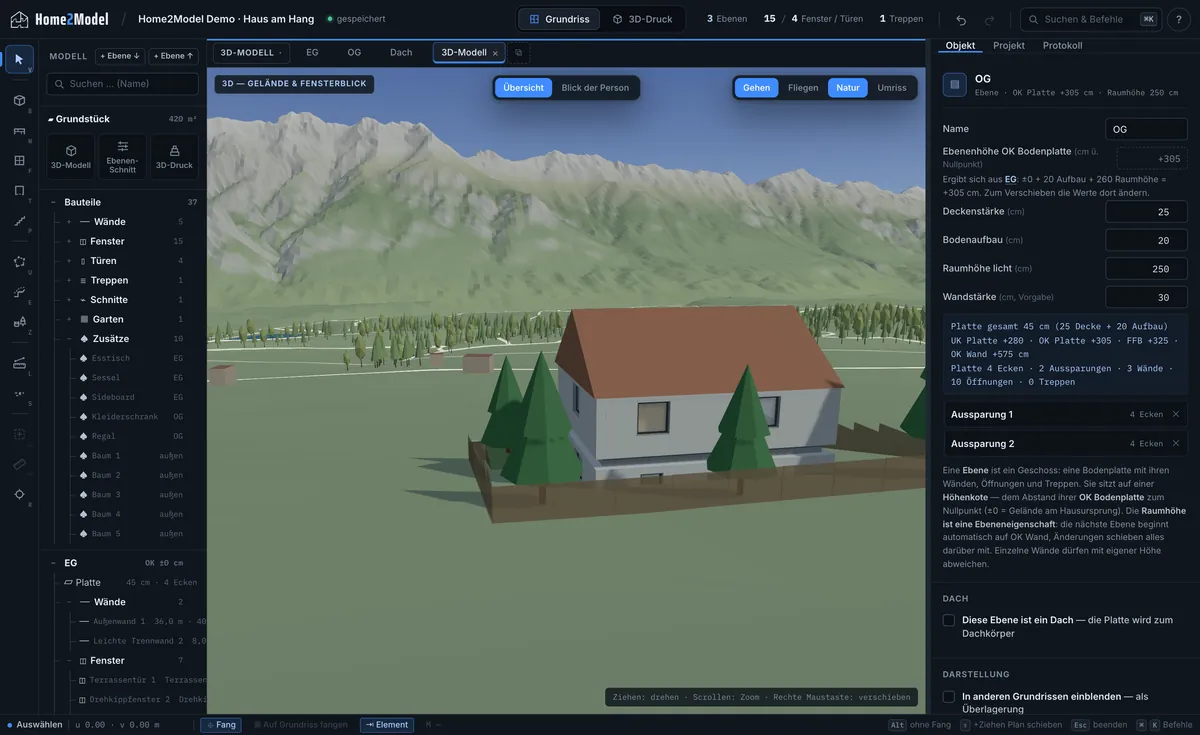Expand the Garten group

[69, 319]
